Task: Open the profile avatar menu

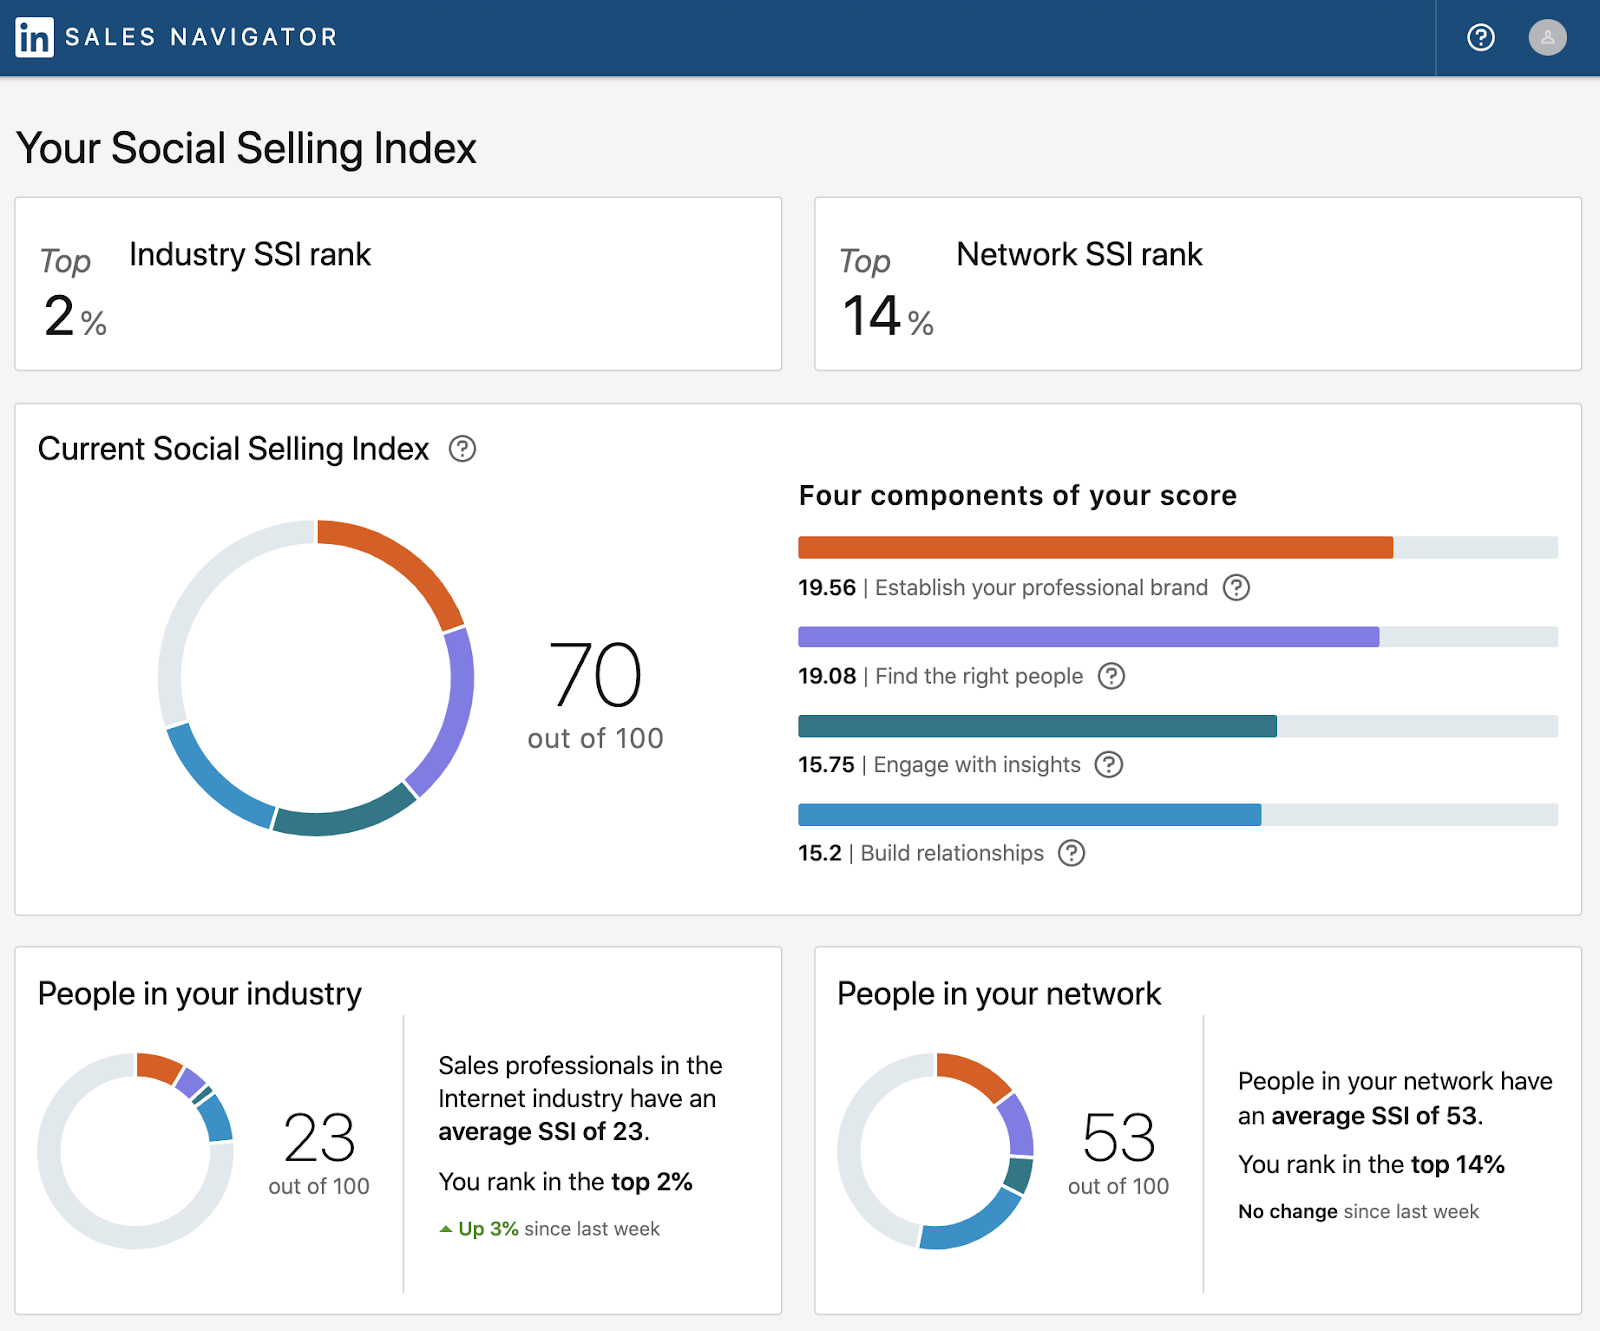Action: pos(1547,38)
